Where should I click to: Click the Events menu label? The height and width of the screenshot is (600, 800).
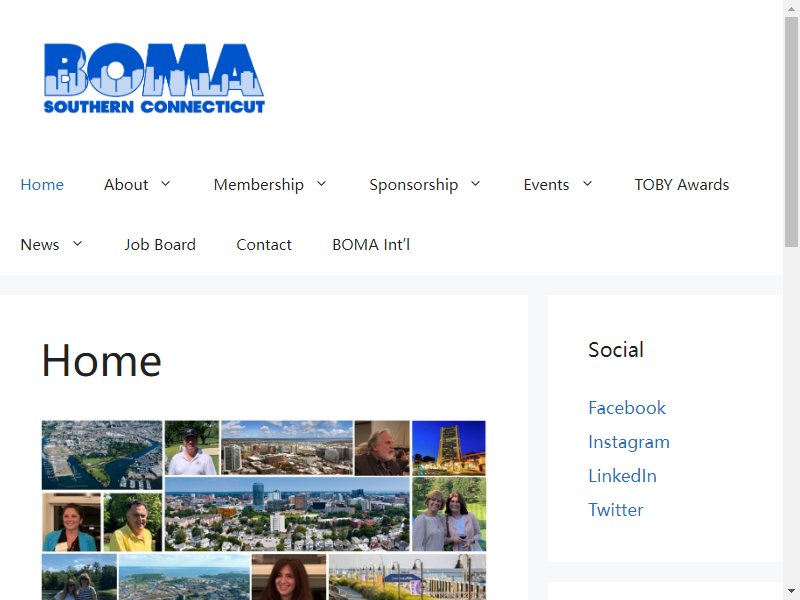pyautogui.click(x=546, y=184)
